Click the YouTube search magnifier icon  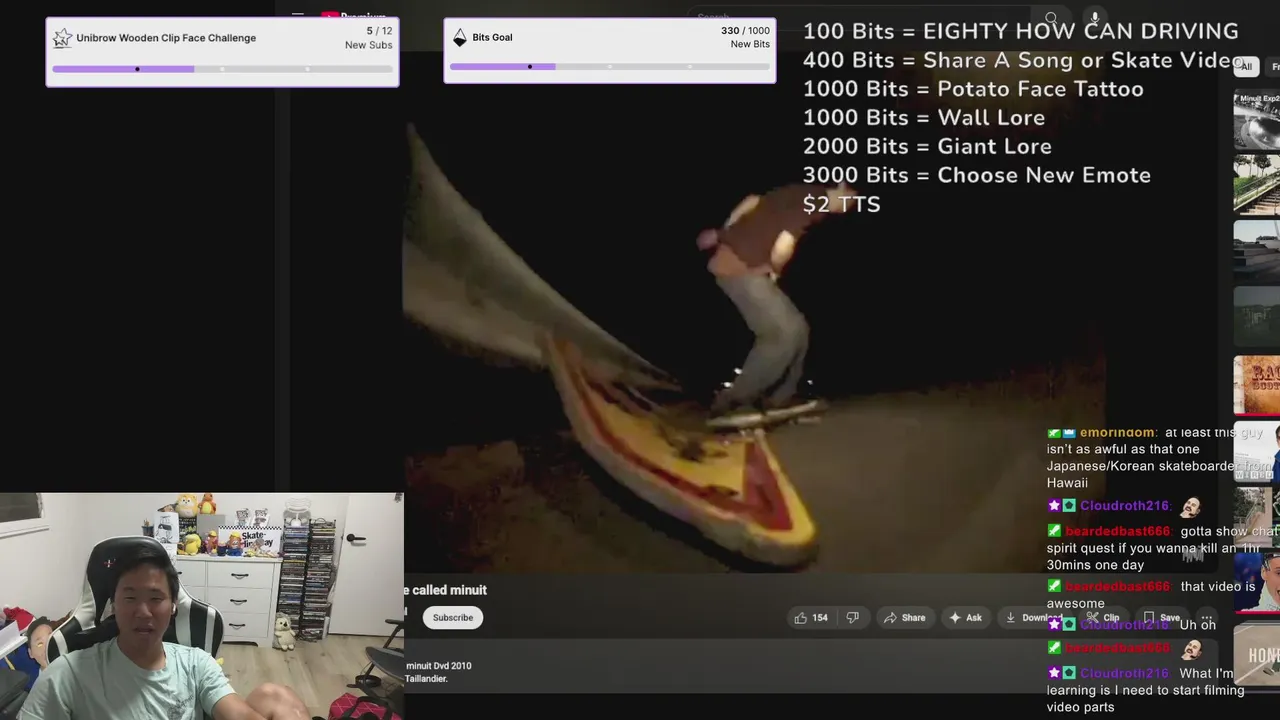(1051, 18)
